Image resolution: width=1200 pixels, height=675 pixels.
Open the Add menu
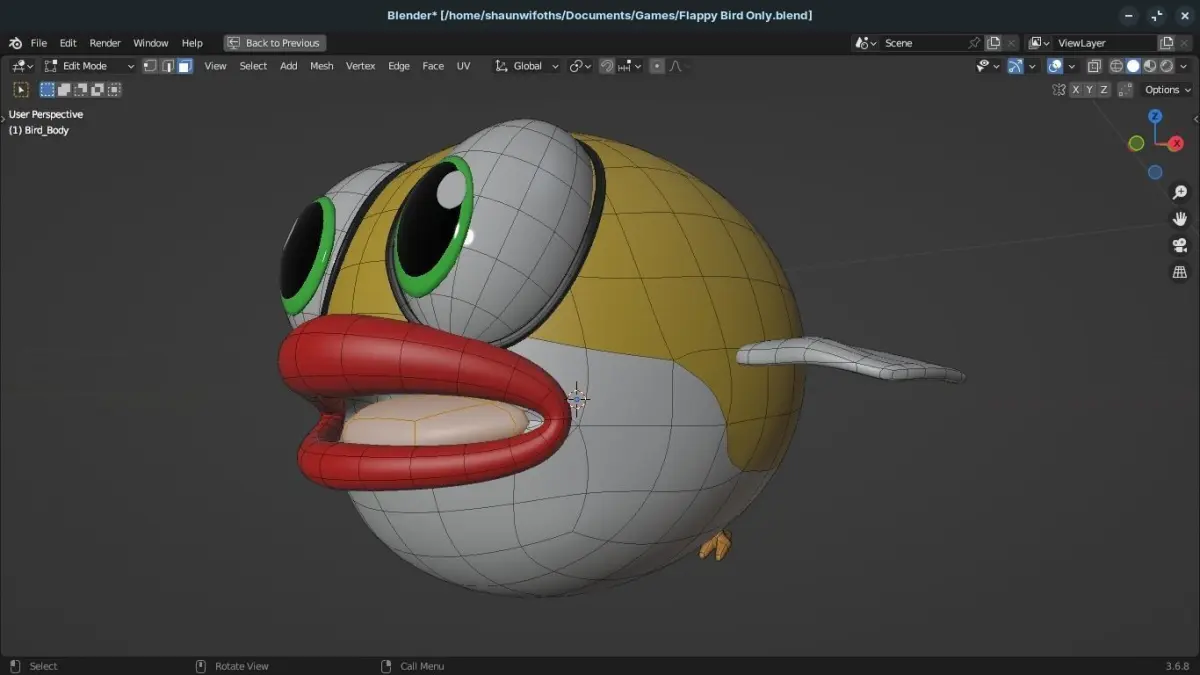pos(288,66)
